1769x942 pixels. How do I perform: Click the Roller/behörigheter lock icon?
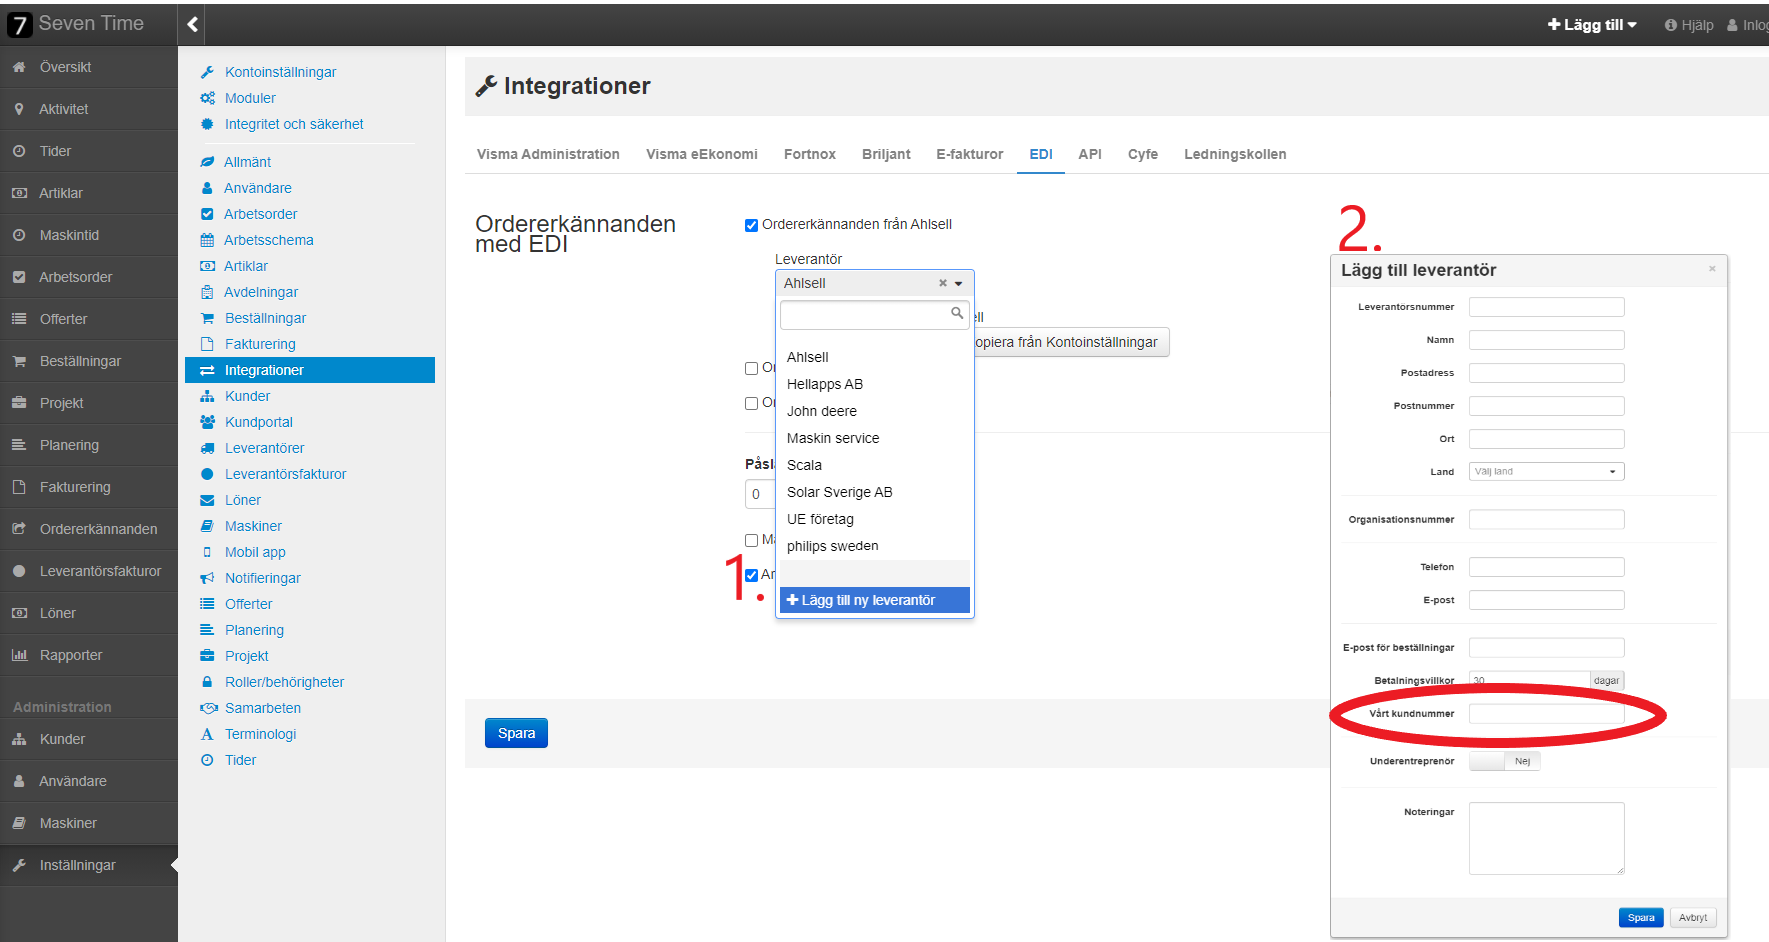pos(207,682)
